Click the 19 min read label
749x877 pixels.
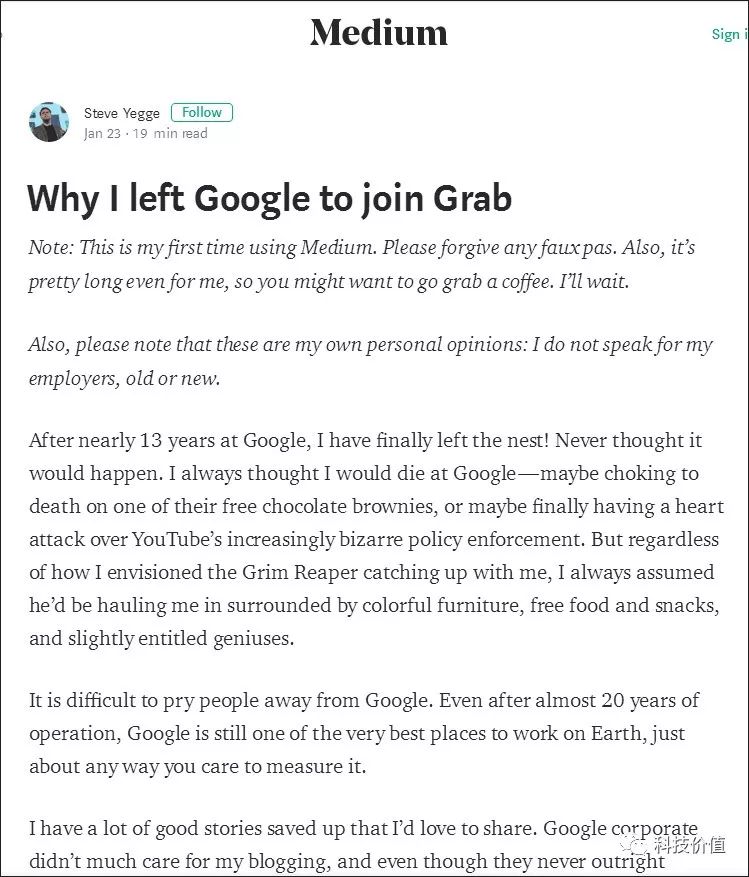coord(170,134)
